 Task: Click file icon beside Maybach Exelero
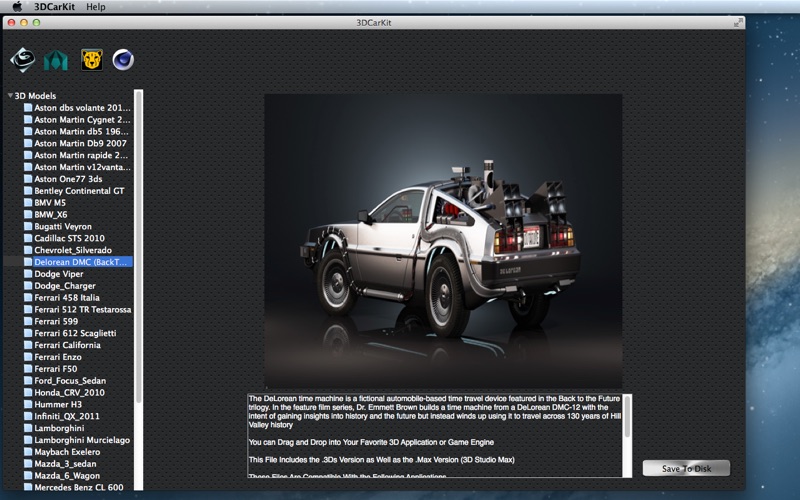tap(28, 452)
